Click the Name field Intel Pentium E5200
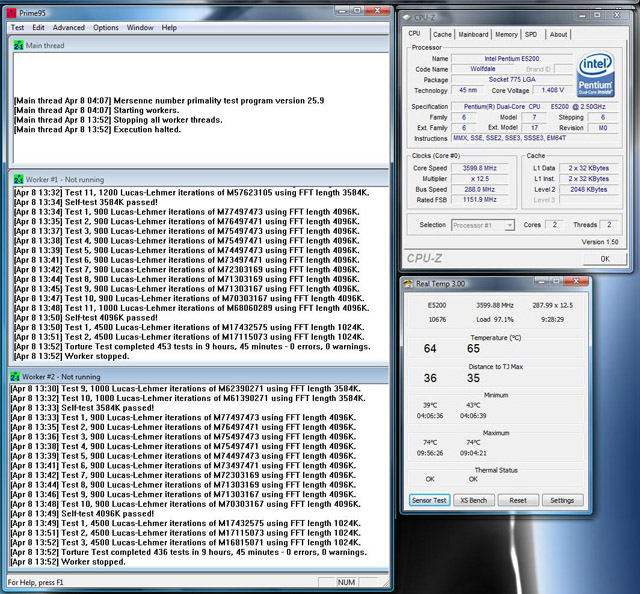Image resolution: width=640 pixels, height=594 pixels. [512, 59]
